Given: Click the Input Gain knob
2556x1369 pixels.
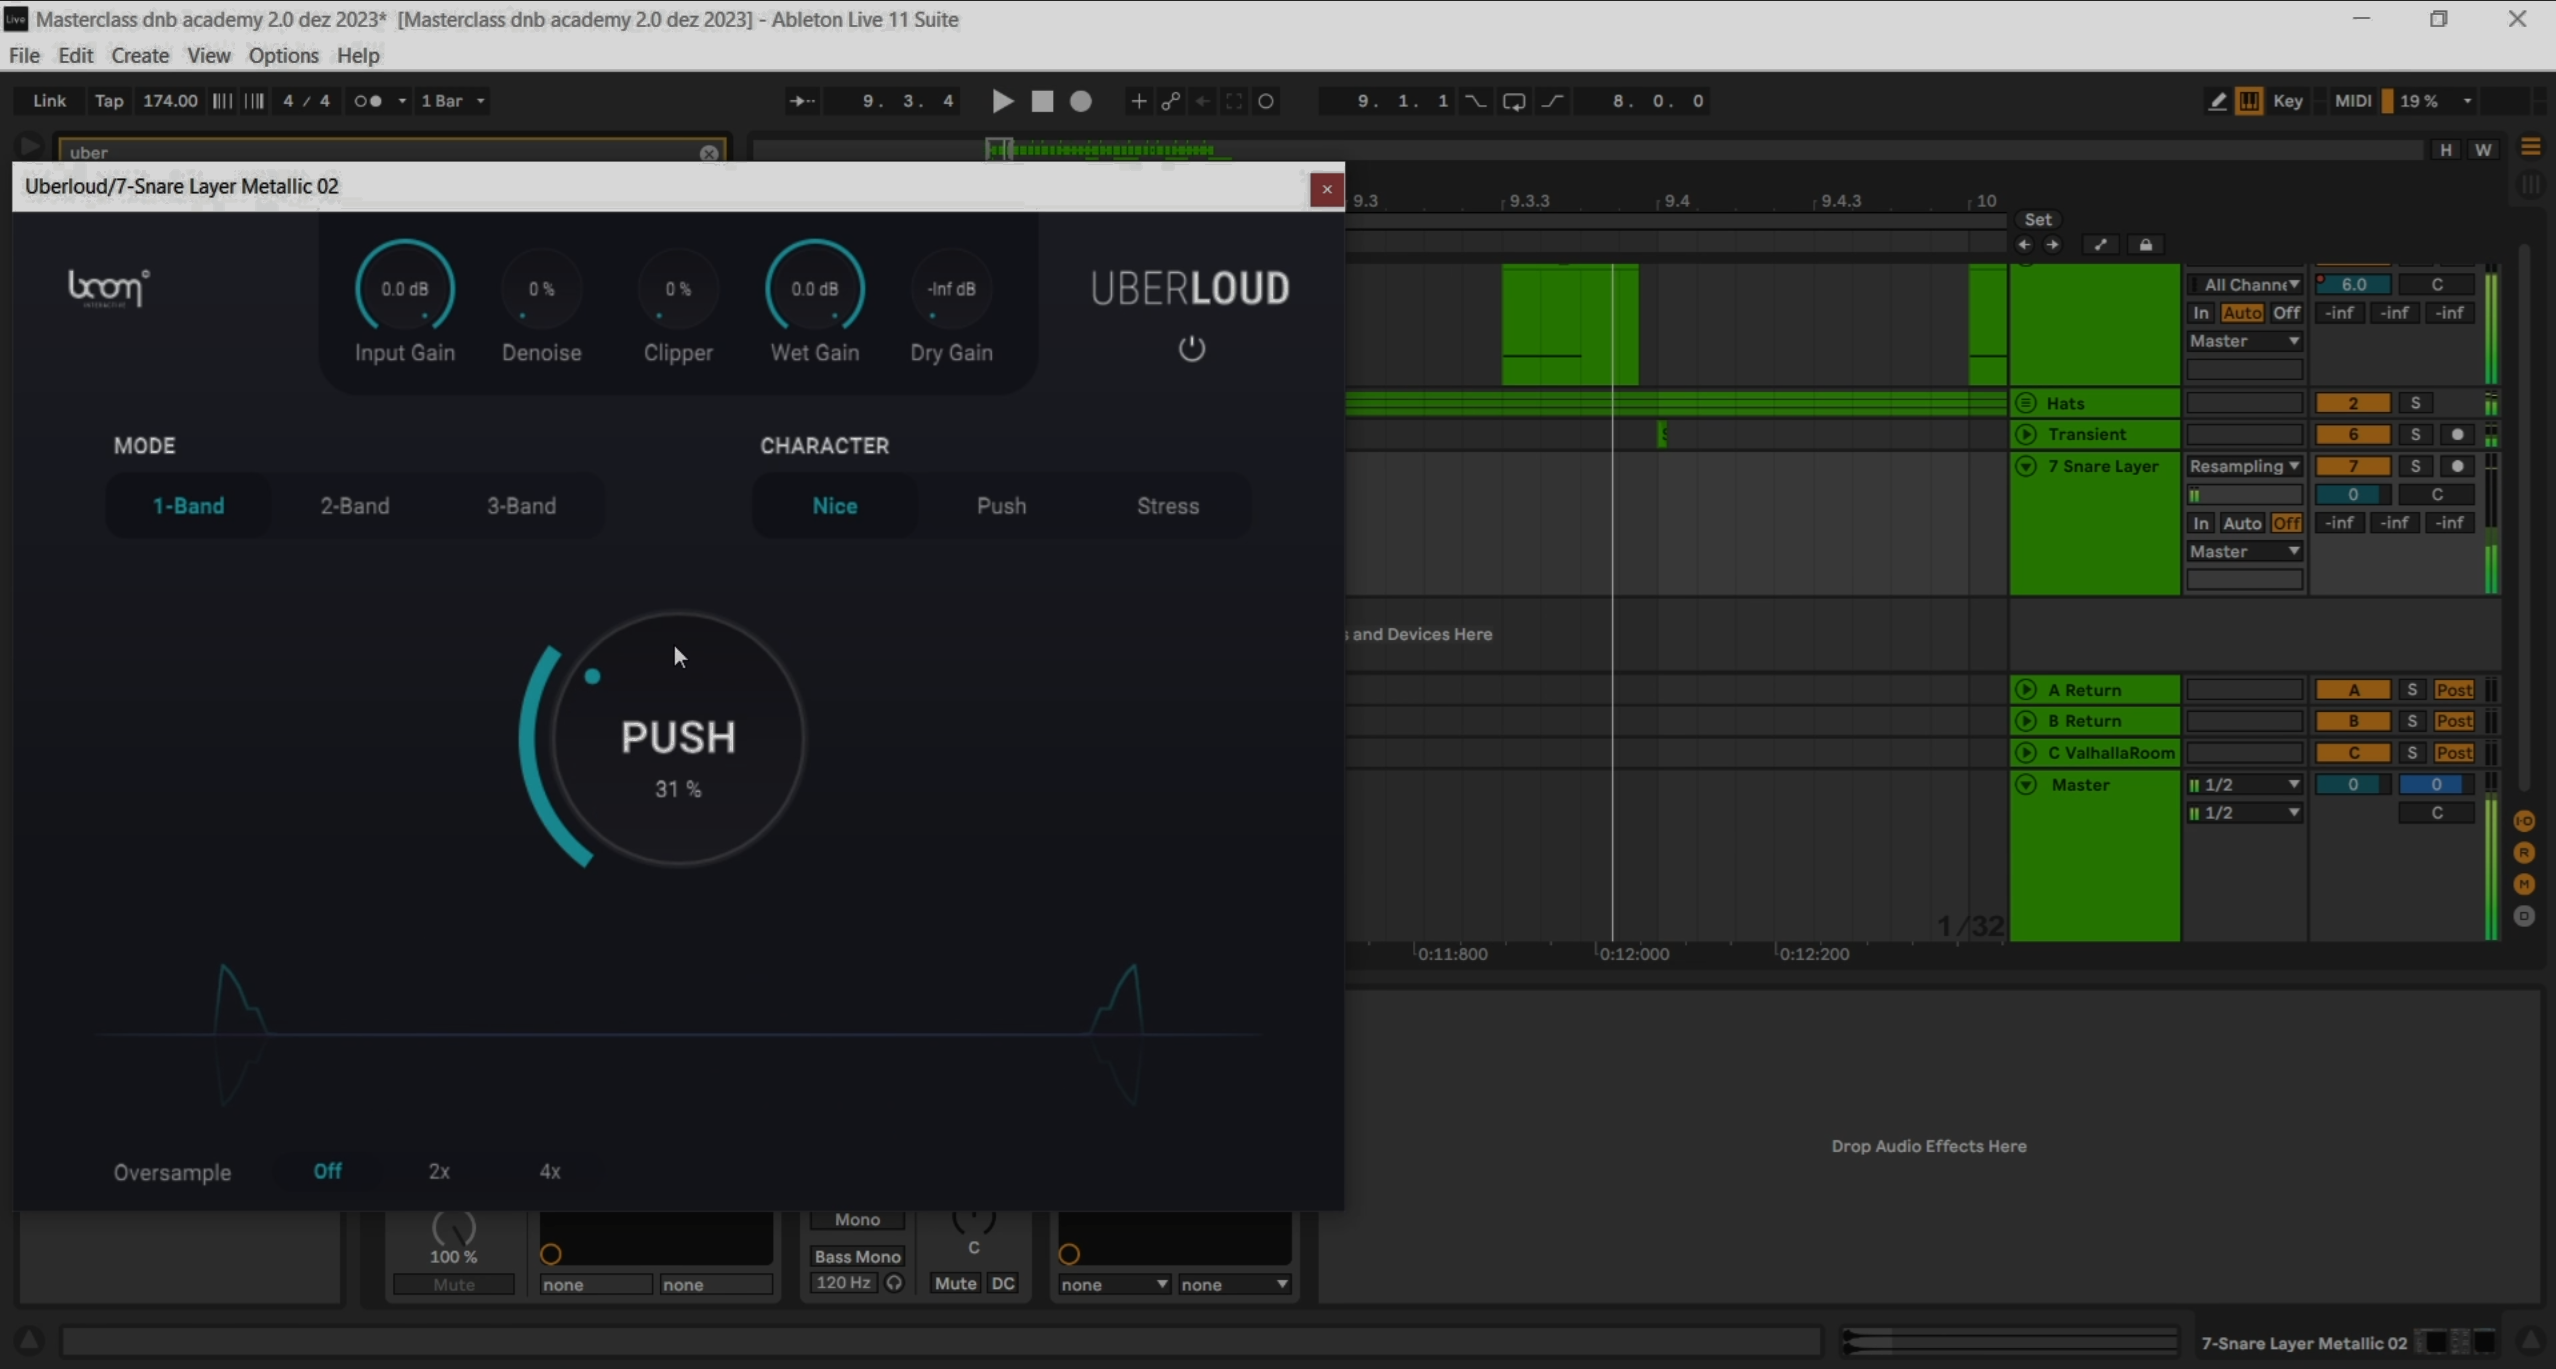Looking at the screenshot, I should click(405, 288).
